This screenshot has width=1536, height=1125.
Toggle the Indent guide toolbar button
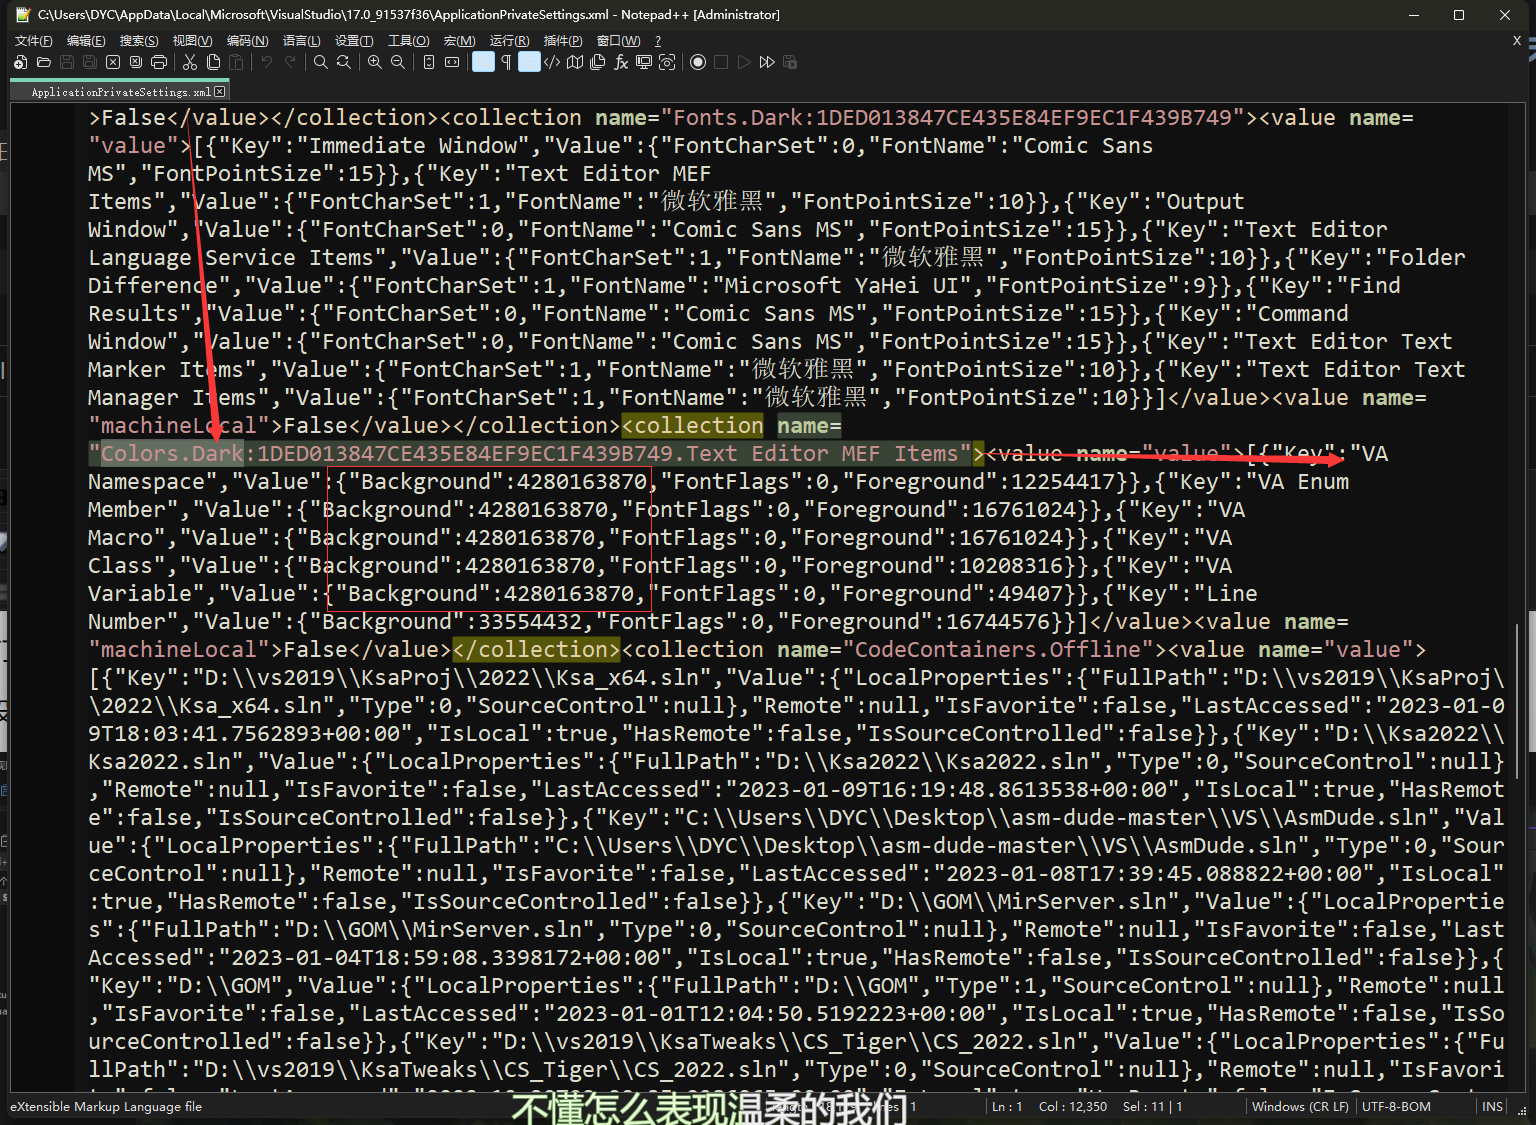tap(529, 62)
